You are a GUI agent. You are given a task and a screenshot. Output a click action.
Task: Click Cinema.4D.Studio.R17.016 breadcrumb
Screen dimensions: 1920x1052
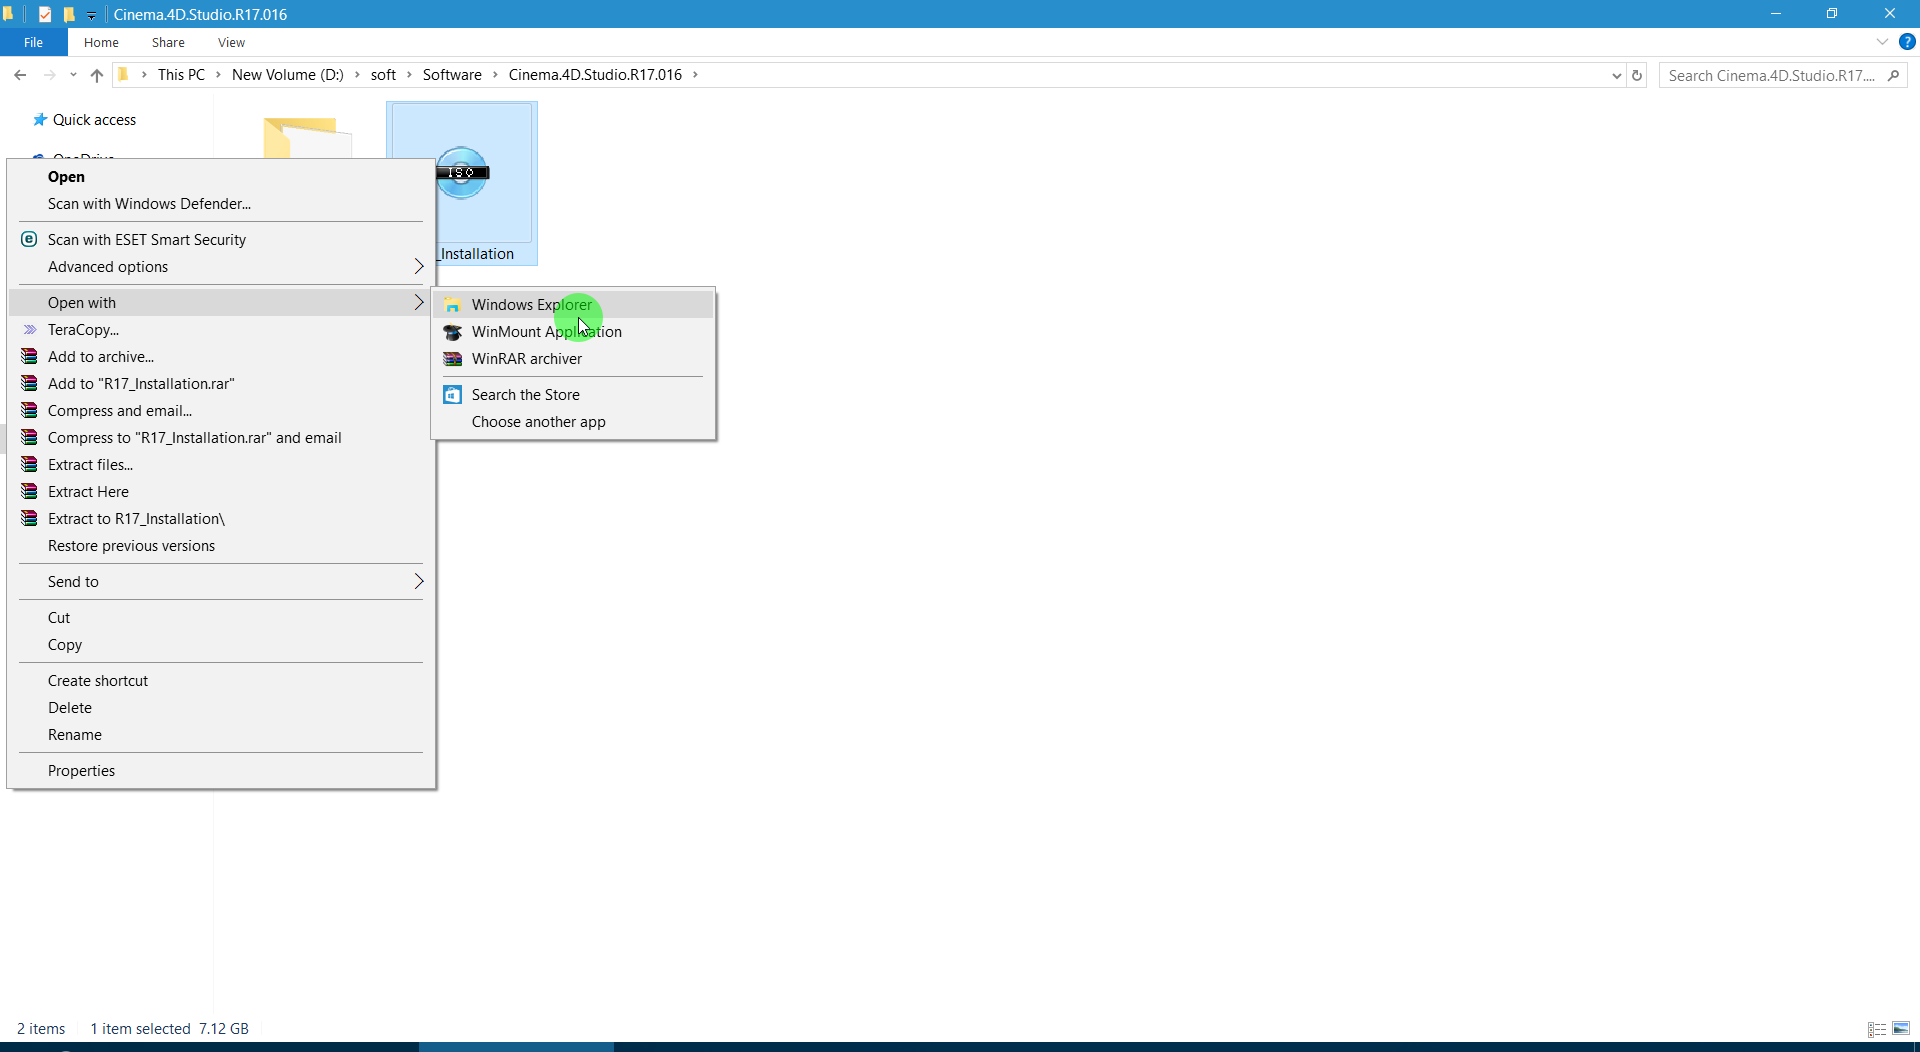click(x=595, y=75)
